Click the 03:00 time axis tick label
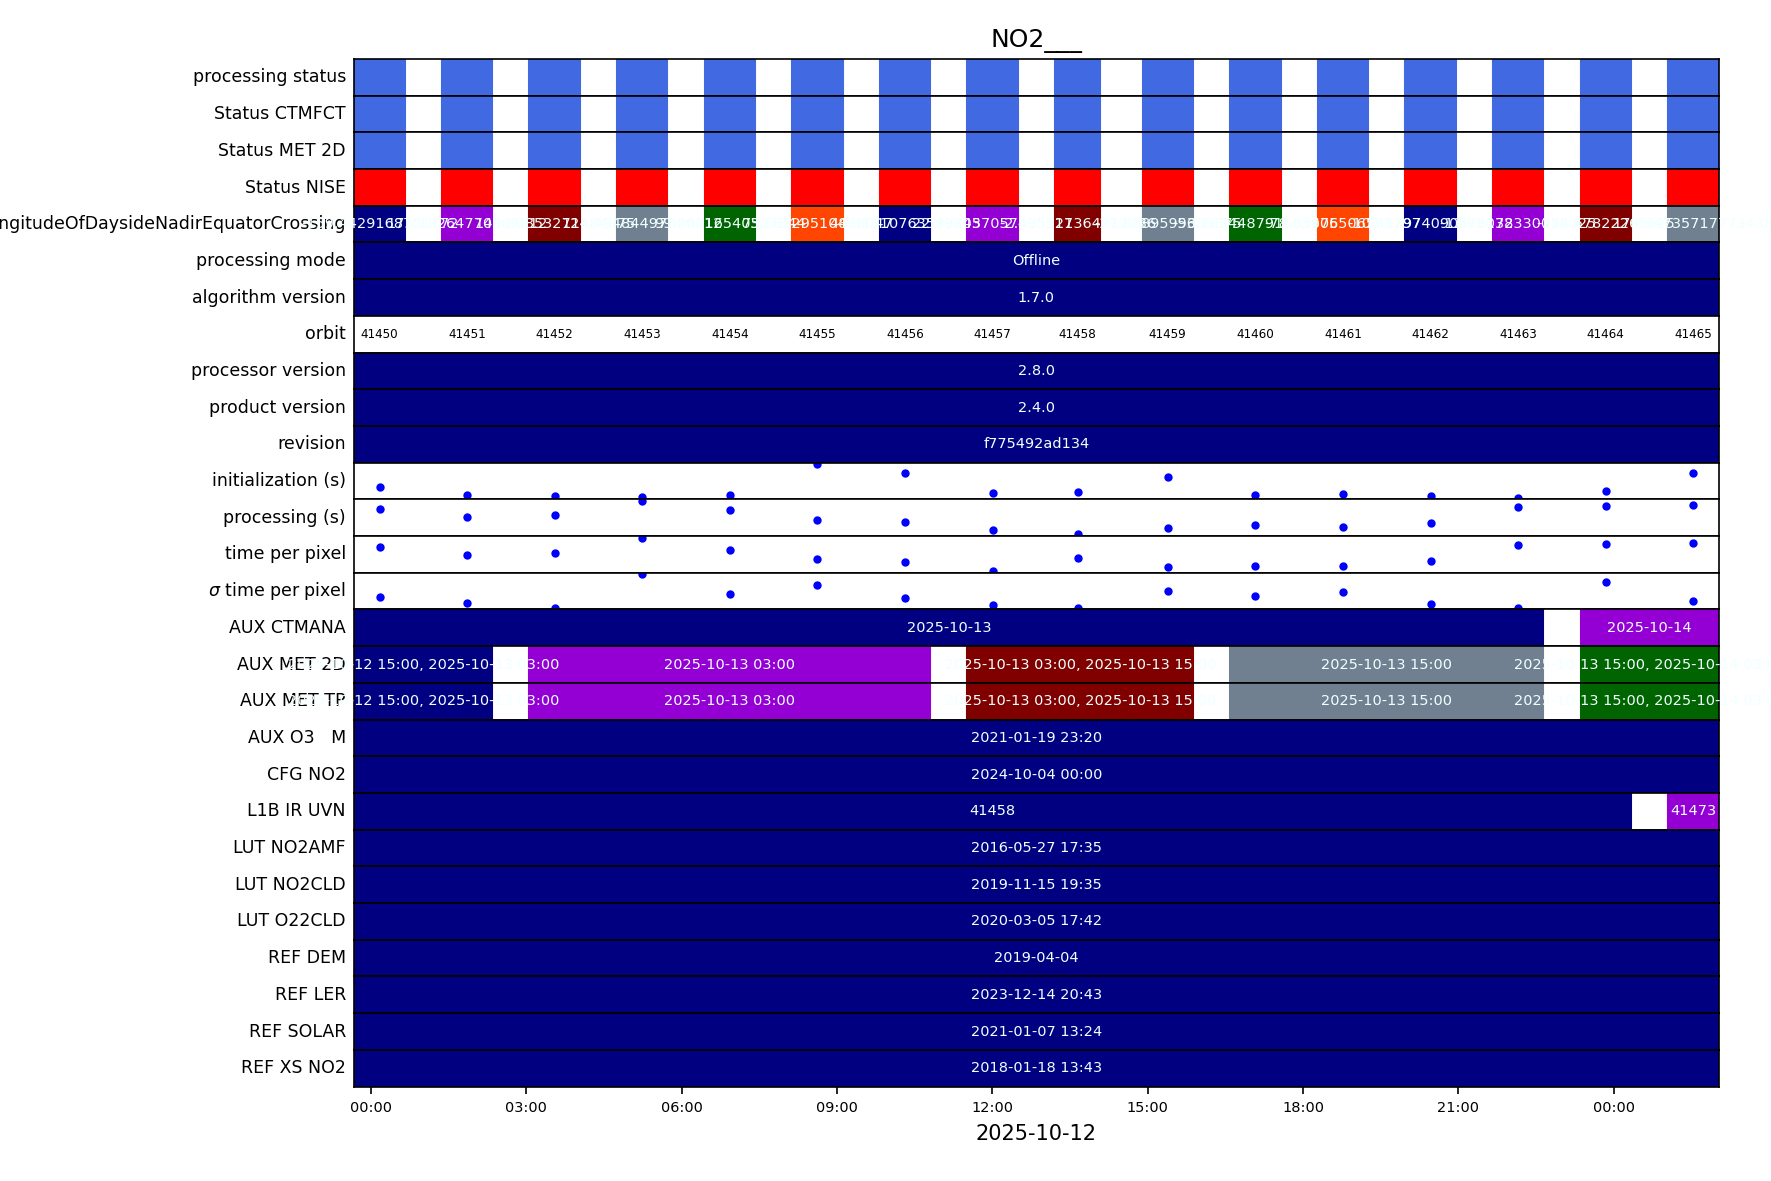This screenshot has width=1771, height=1181. click(x=526, y=1107)
